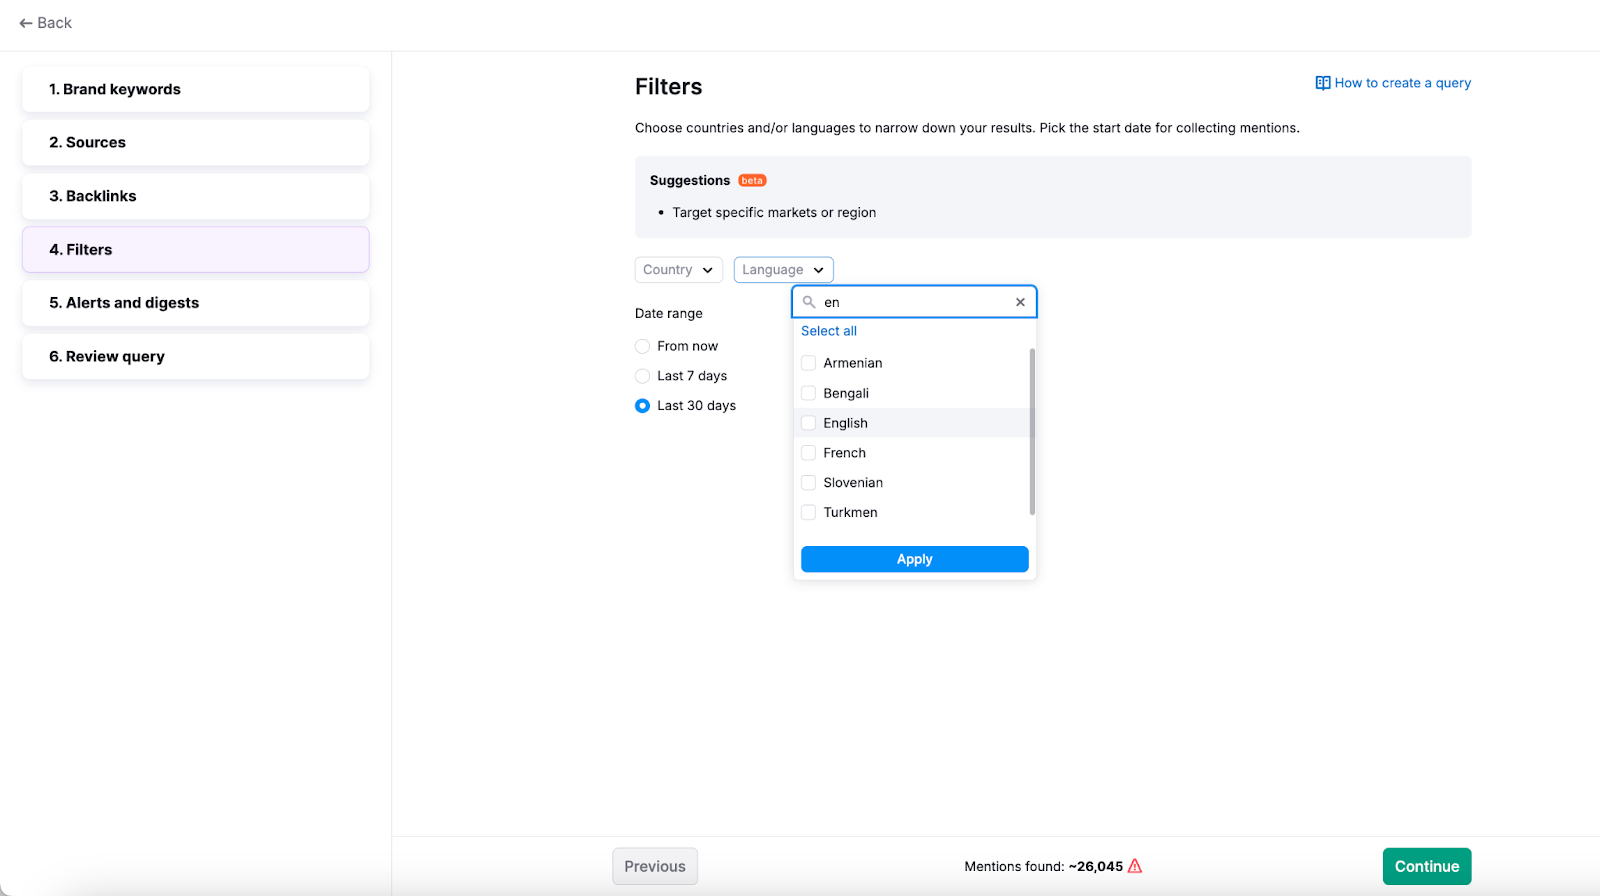Click the language list scrollbar
Viewport: 1600px width, 896px height.
(1032, 431)
